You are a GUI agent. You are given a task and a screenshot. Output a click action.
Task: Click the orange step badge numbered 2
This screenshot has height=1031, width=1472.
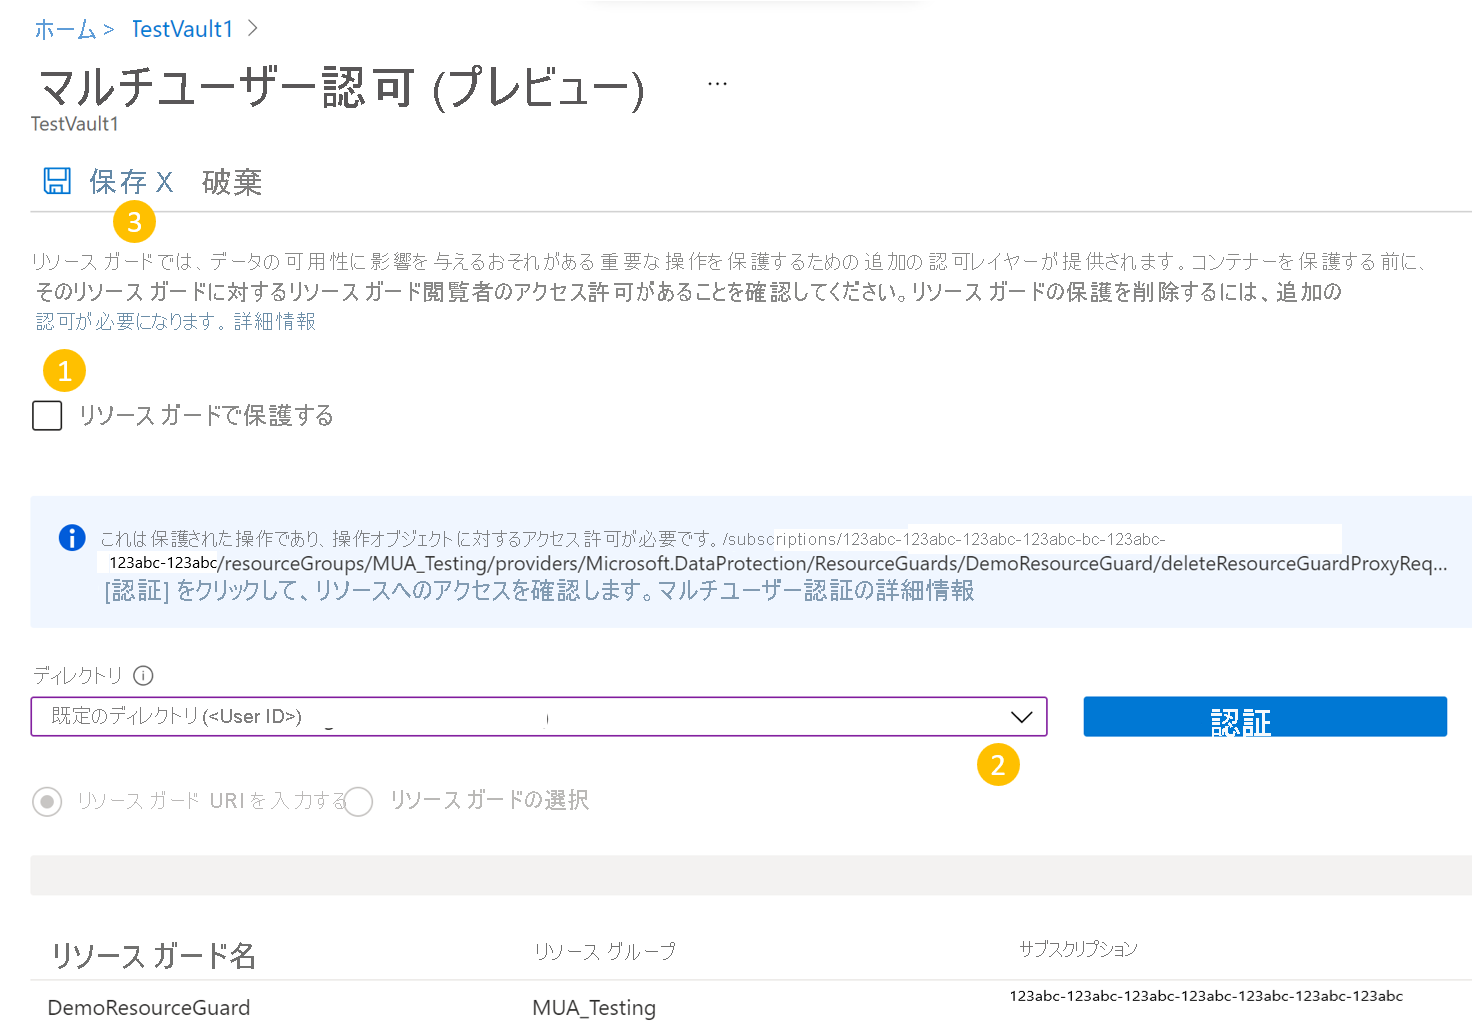(998, 765)
